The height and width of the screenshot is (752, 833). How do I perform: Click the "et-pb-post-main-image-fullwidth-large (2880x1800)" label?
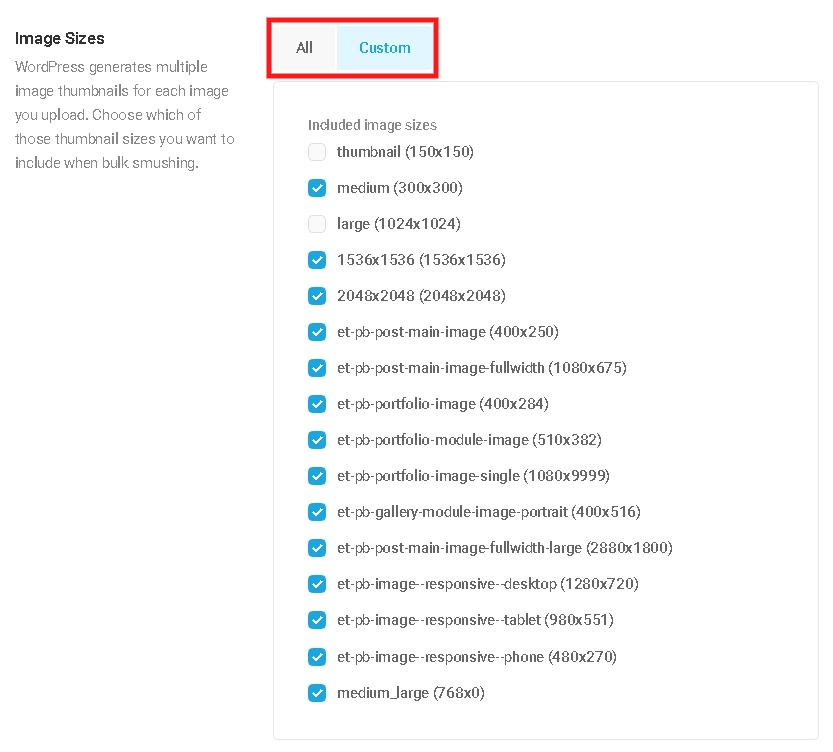point(505,548)
